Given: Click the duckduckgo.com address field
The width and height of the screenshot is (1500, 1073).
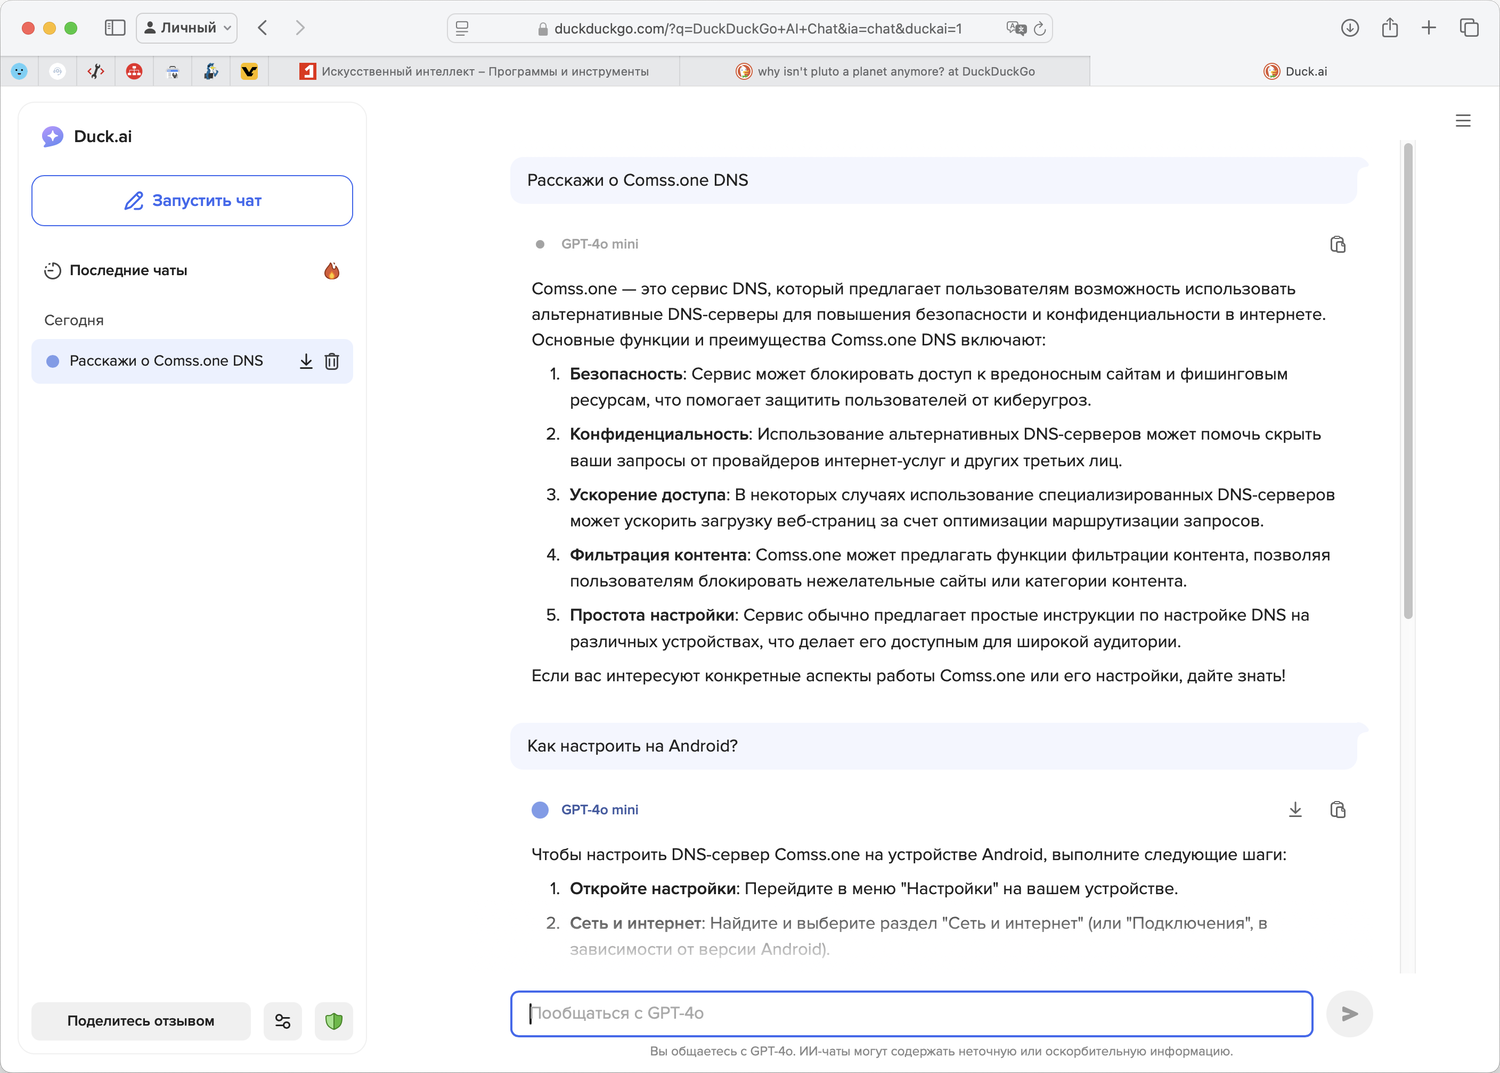Looking at the screenshot, I should pos(750,29).
